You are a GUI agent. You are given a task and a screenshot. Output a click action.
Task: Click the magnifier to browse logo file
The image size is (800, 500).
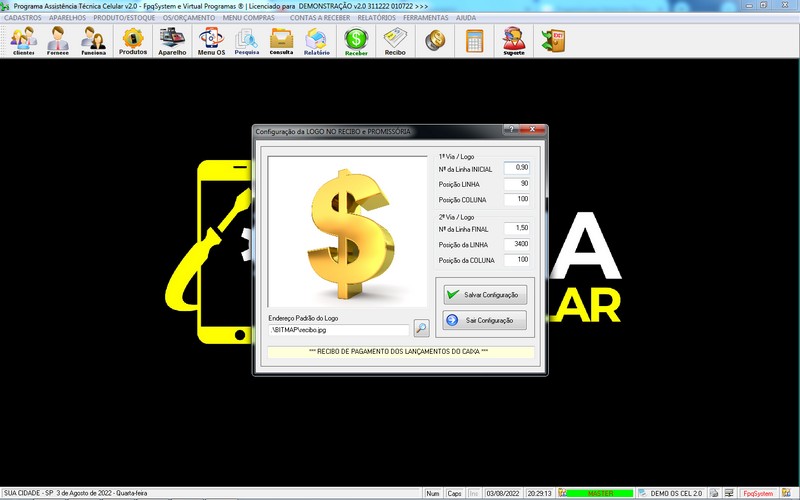421,328
